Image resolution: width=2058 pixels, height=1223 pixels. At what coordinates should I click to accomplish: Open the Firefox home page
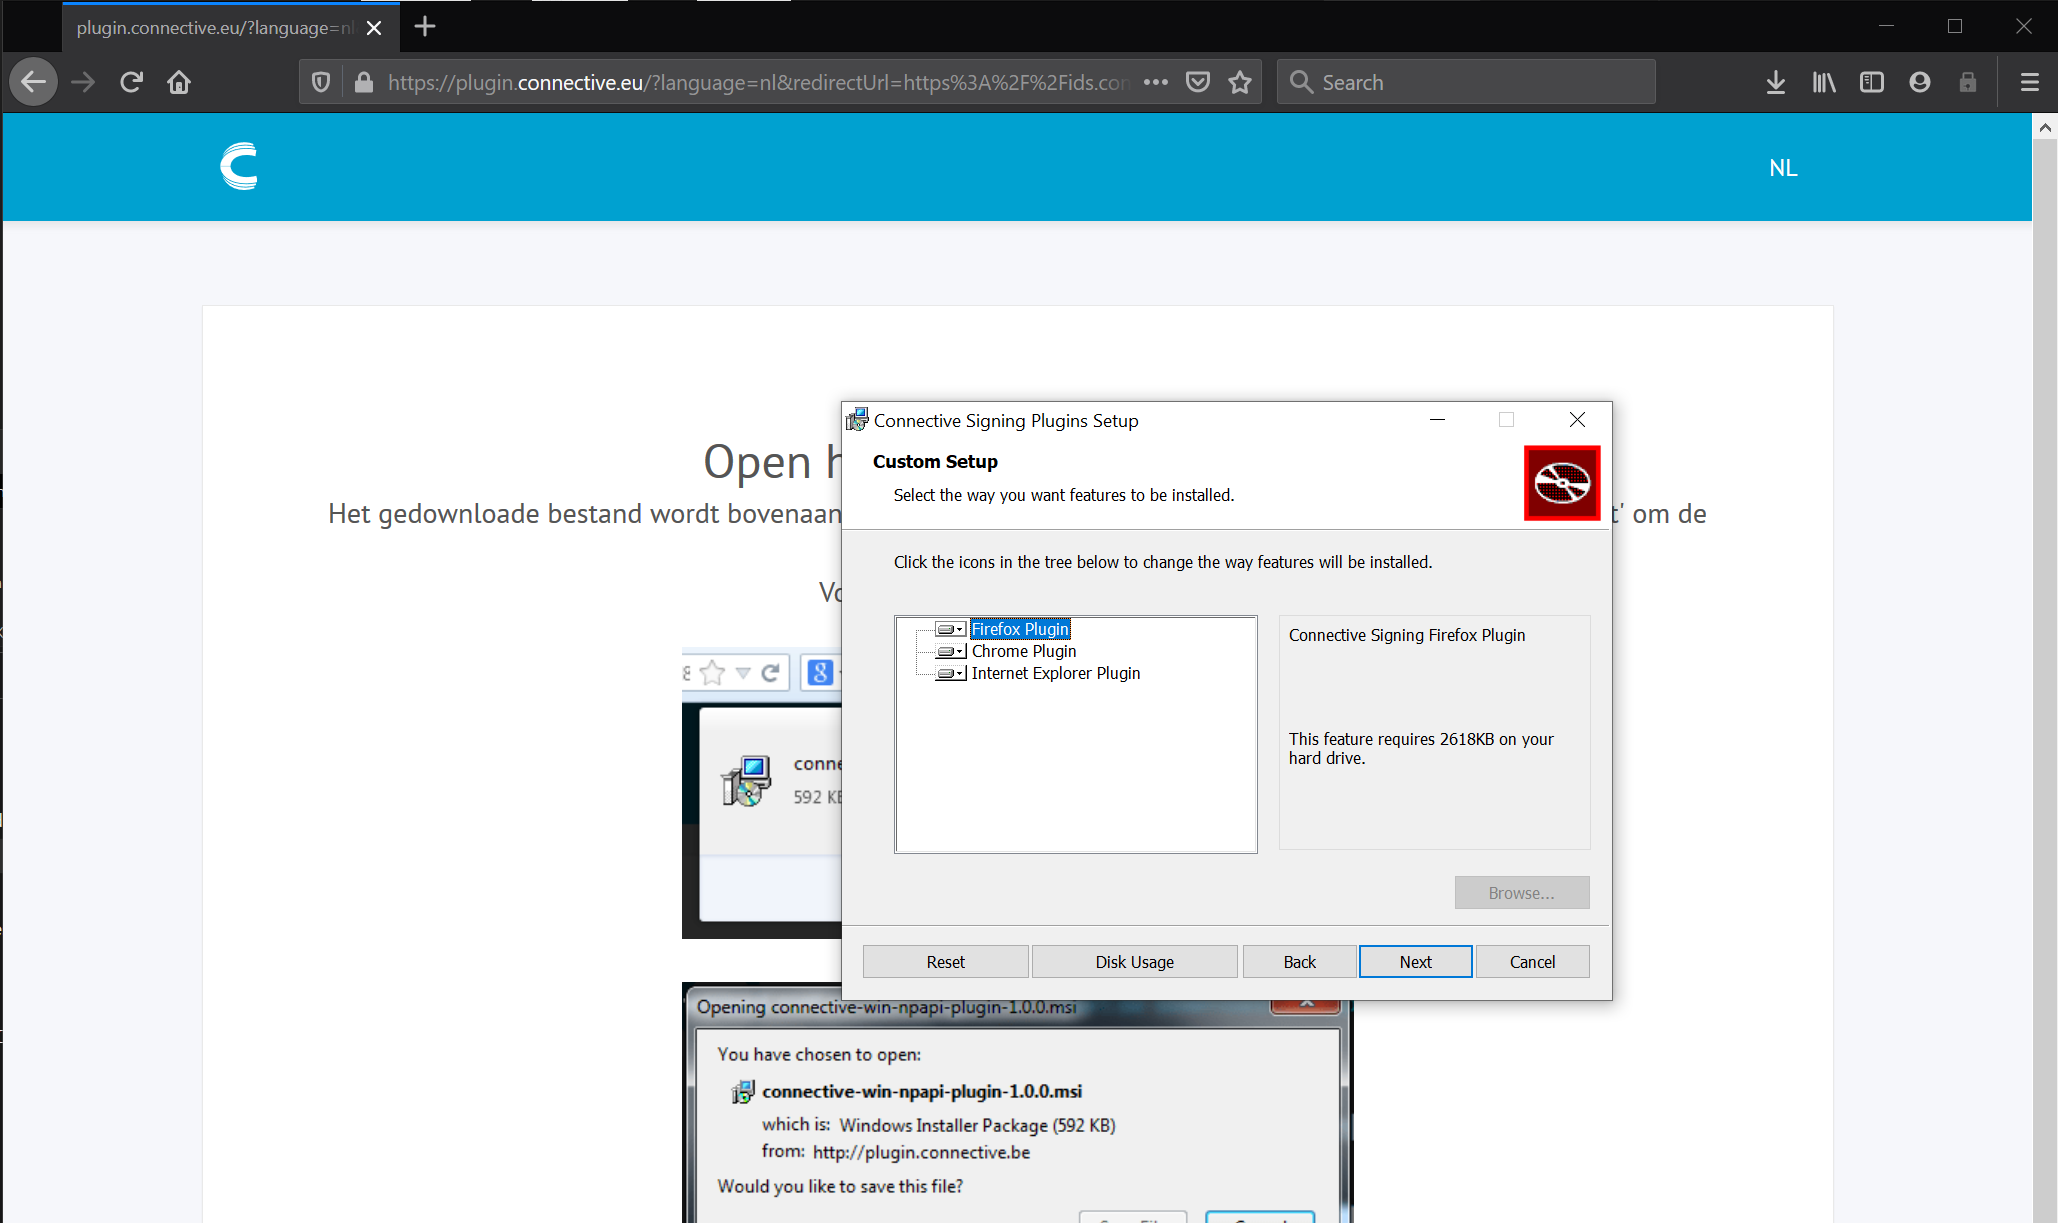tap(179, 82)
